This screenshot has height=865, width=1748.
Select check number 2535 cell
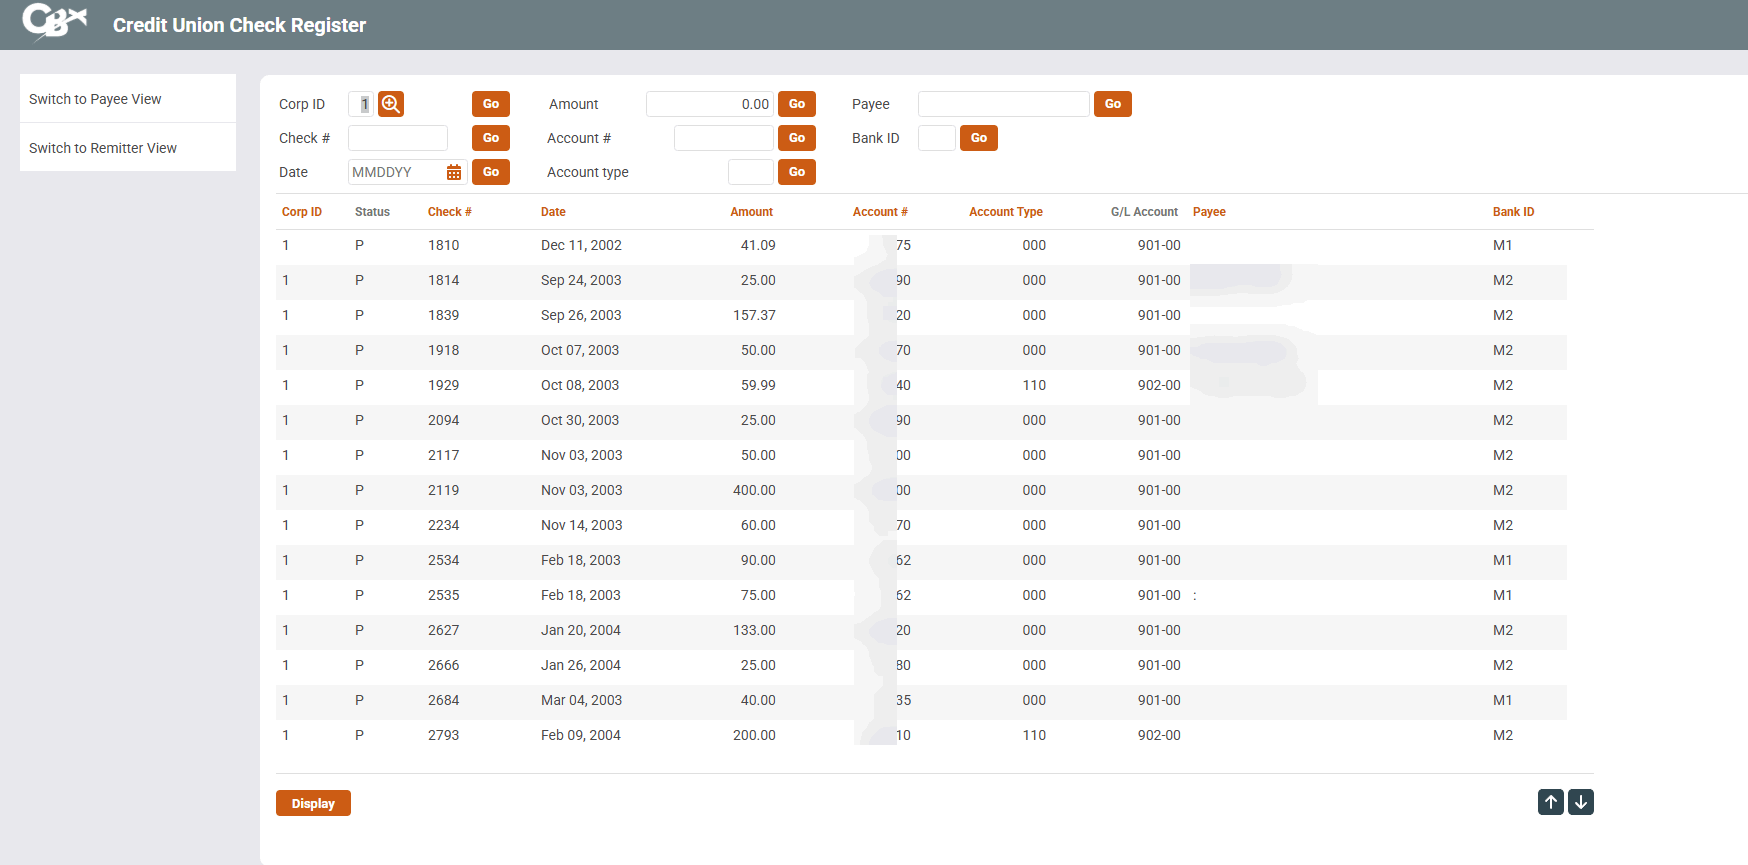pos(444,595)
